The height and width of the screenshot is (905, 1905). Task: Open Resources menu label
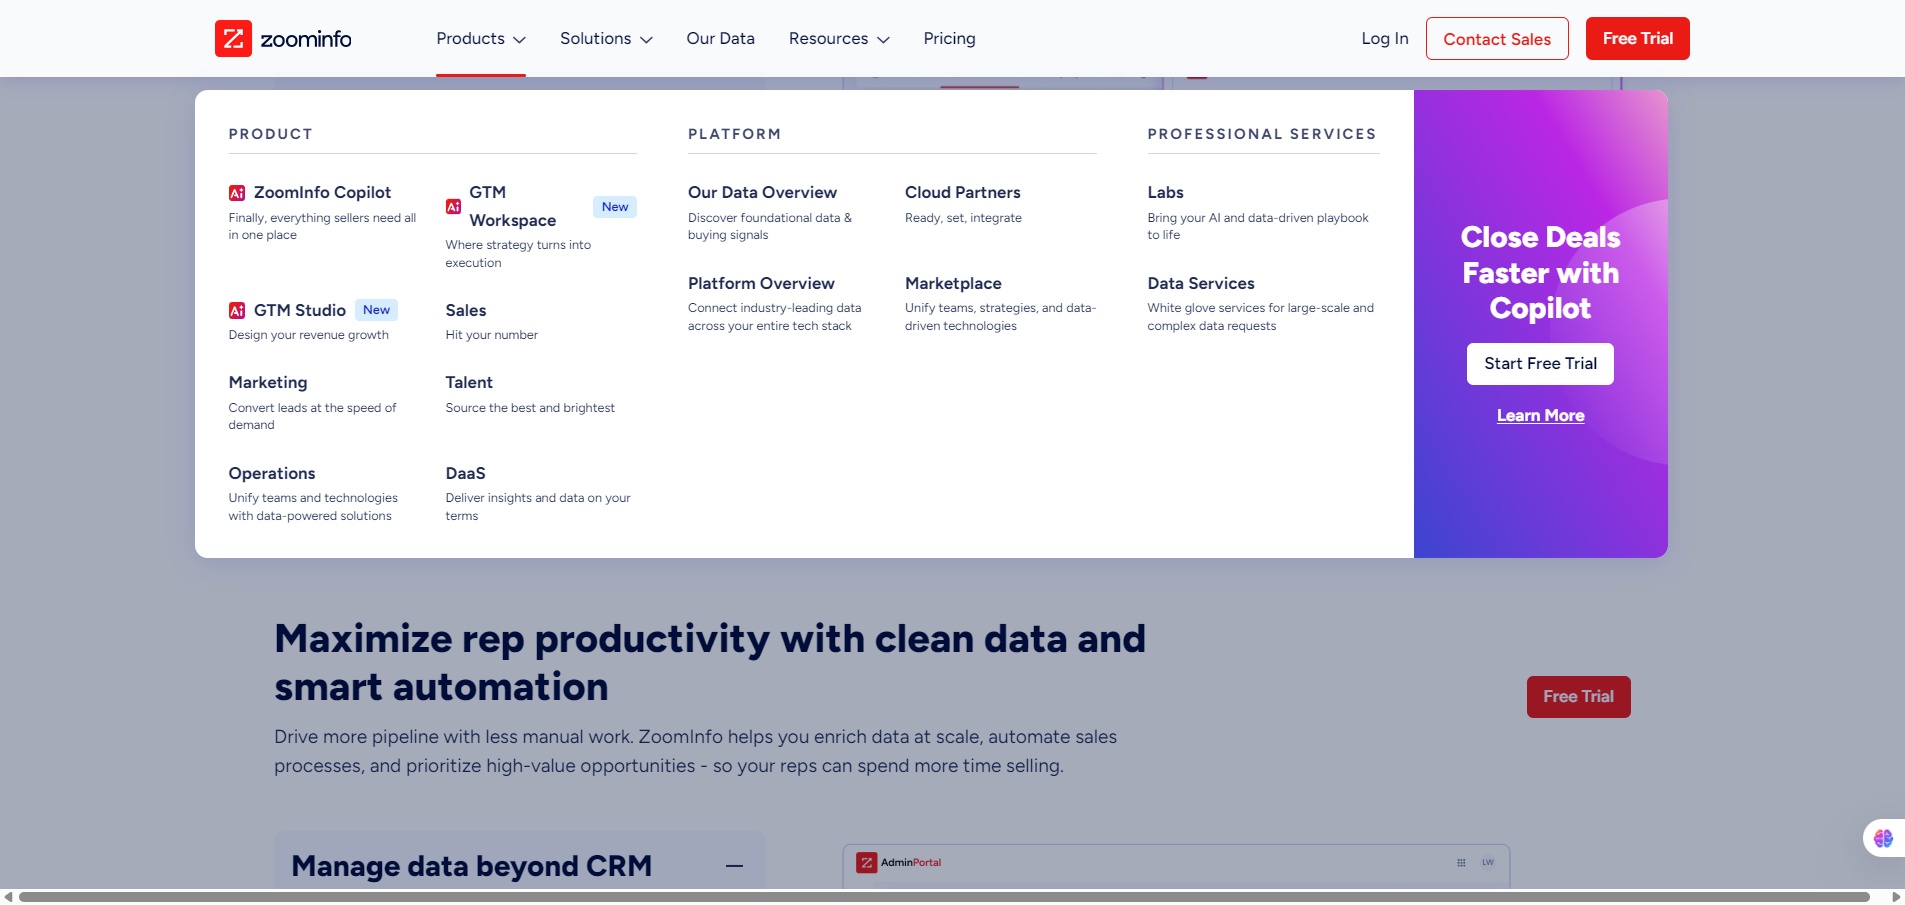pyautogui.click(x=828, y=39)
